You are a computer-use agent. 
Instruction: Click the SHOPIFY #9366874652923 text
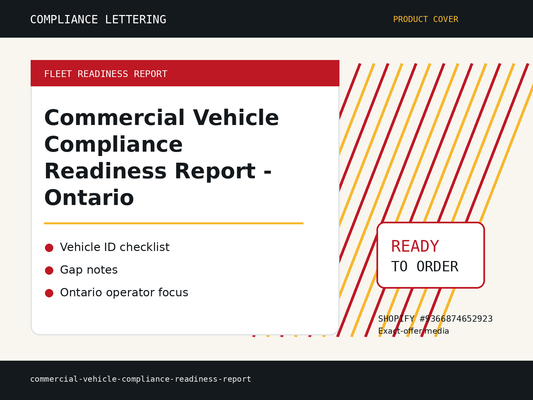(435, 319)
